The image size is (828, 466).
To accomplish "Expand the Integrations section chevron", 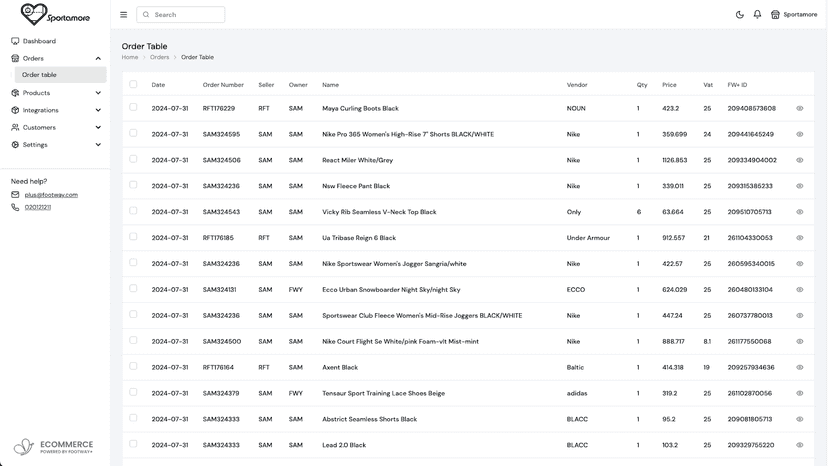I will 98,110.
